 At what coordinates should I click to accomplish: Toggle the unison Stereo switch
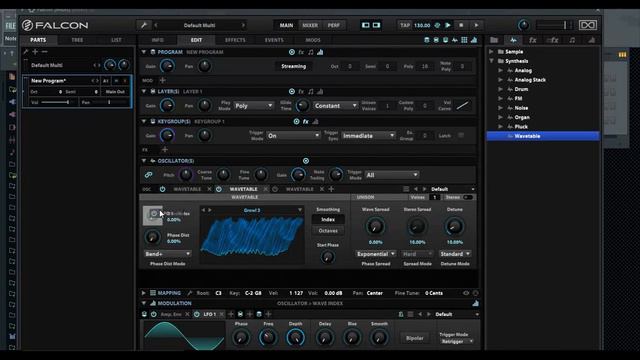point(468,198)
